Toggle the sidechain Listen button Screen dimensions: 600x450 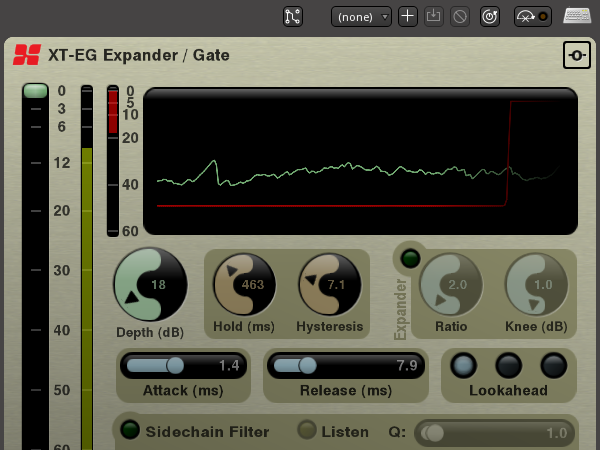point(307,431)
